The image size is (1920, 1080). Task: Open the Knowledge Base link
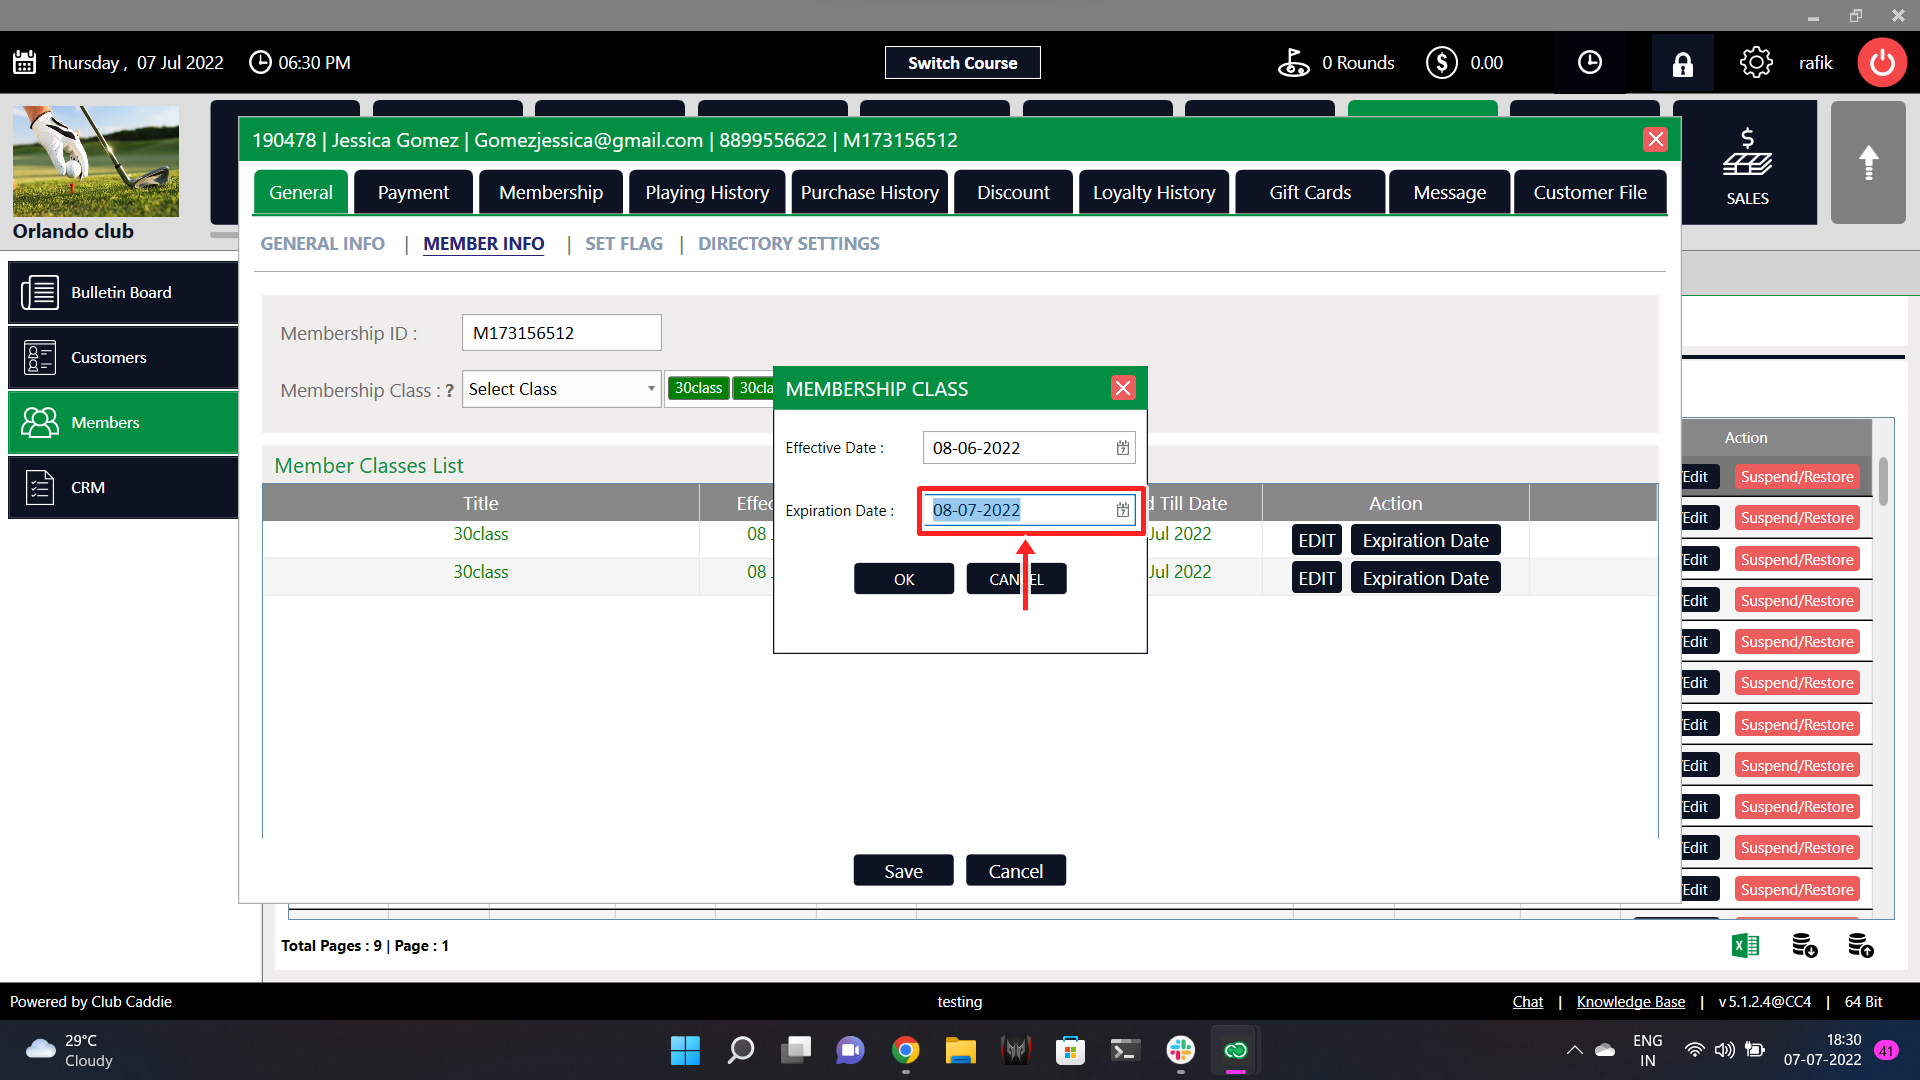tap(1630, 1002)
